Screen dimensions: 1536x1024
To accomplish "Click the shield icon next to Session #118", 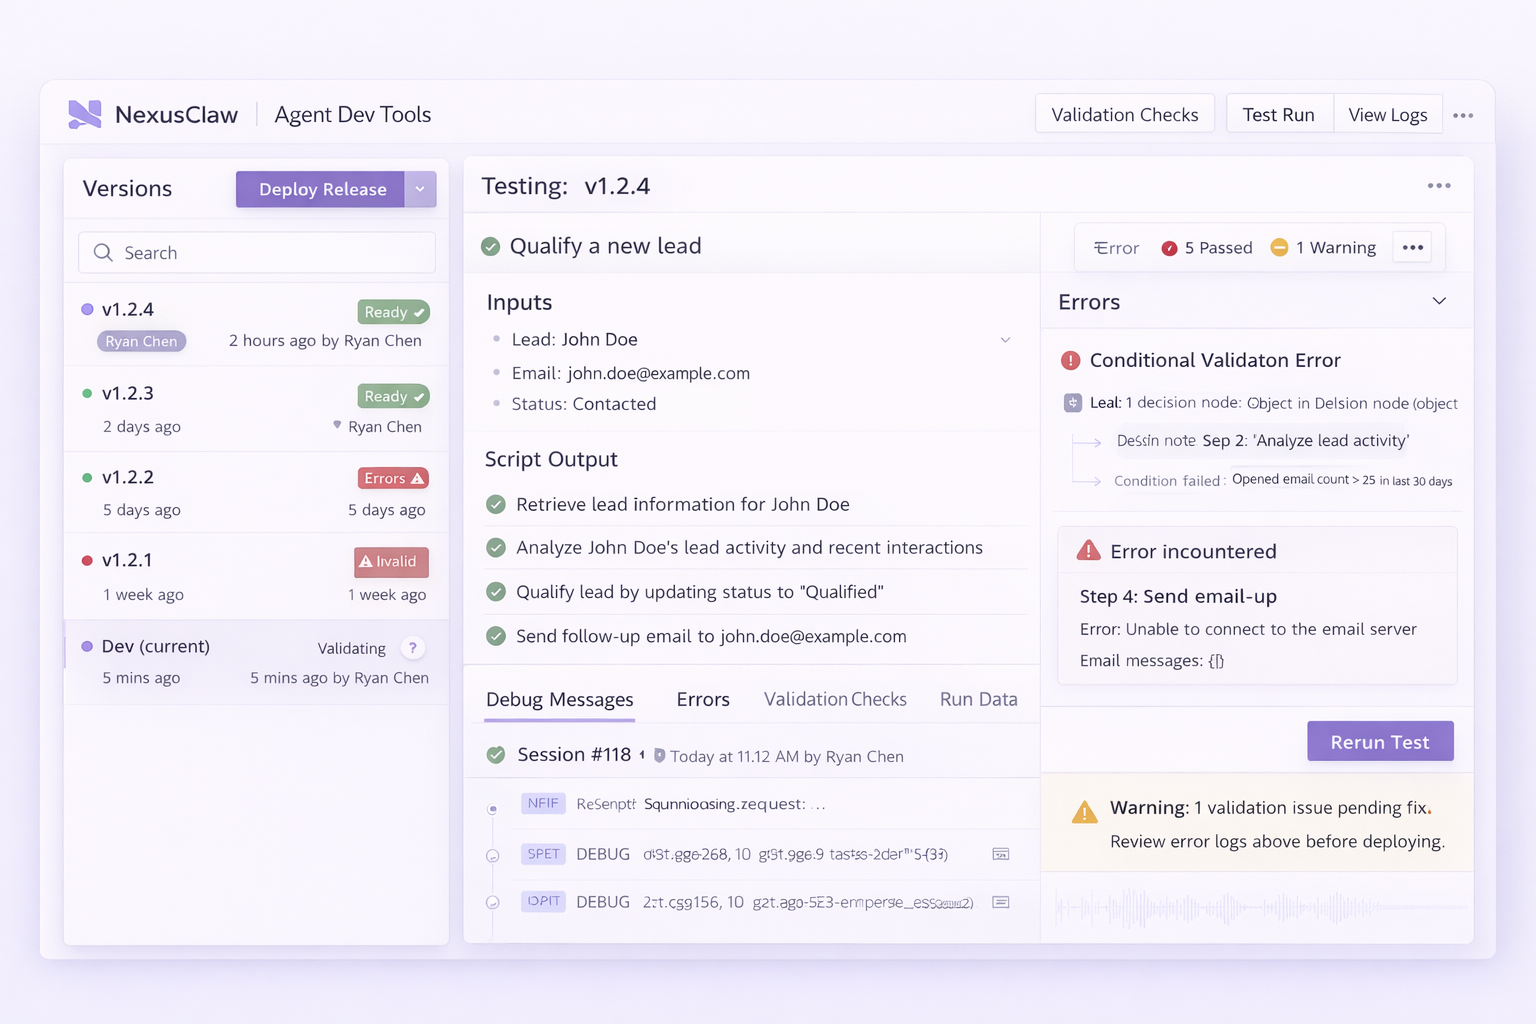I will tap(659, 755).
